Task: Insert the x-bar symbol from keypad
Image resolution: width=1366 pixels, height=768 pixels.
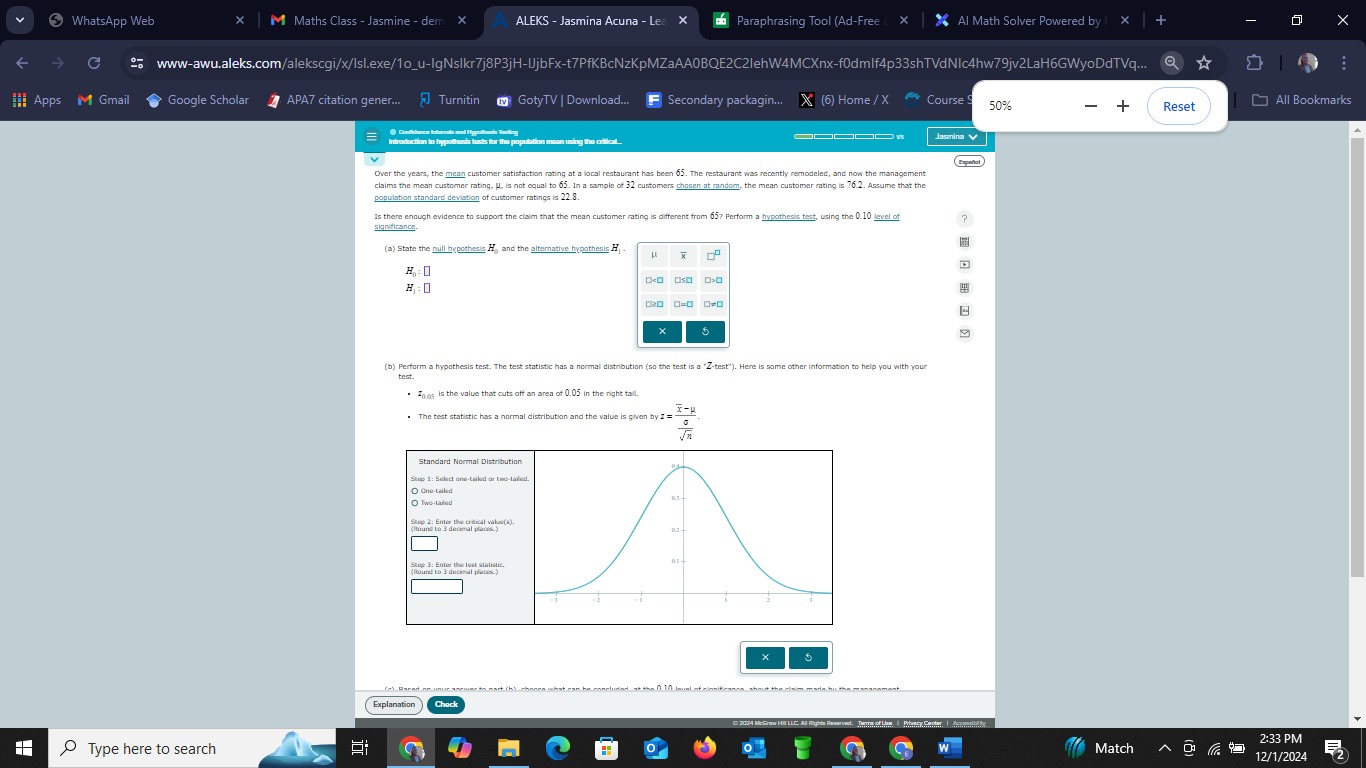Action: [683, 256]
